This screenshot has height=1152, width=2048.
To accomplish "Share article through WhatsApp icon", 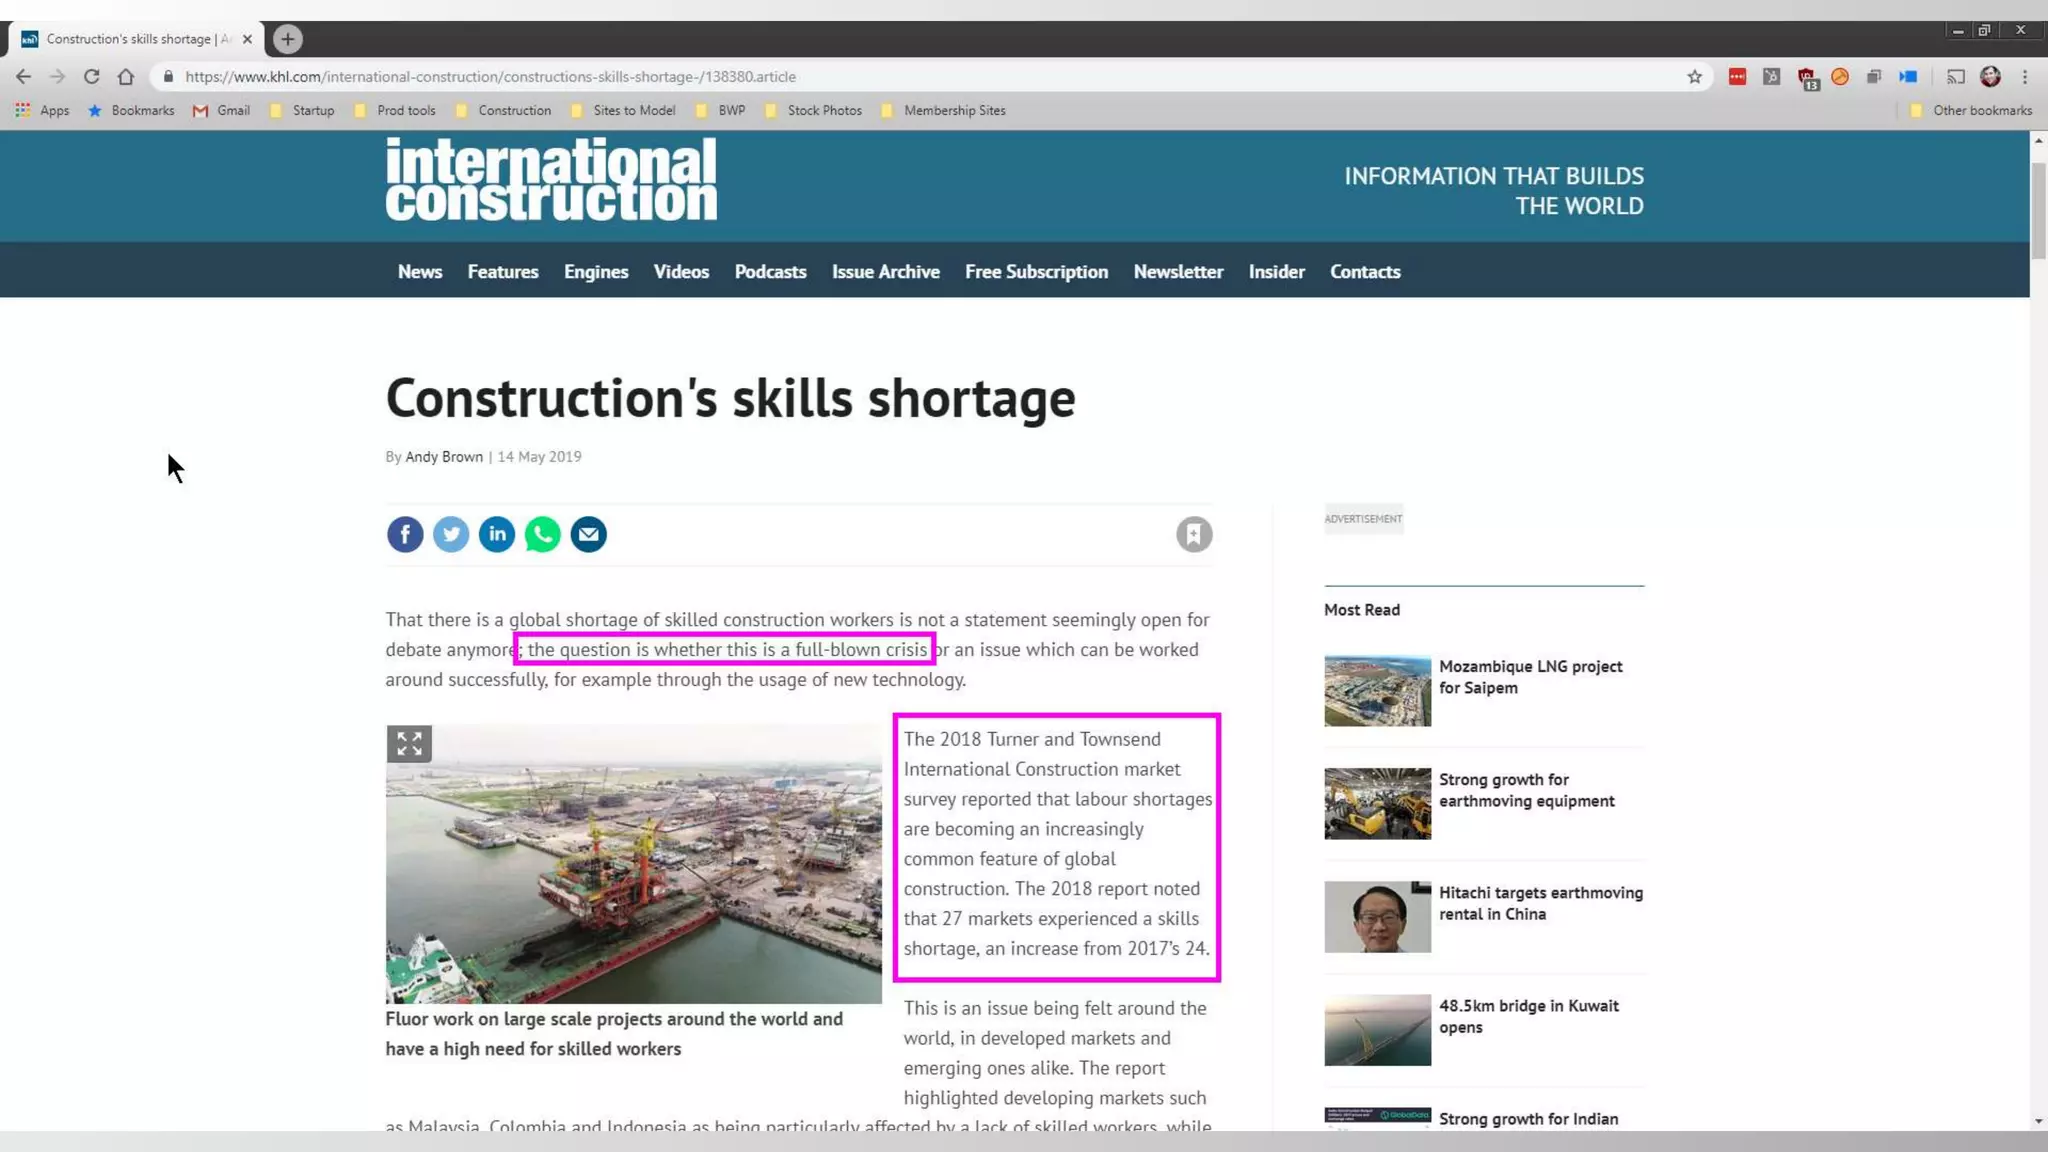I will [x=543, y=534].
